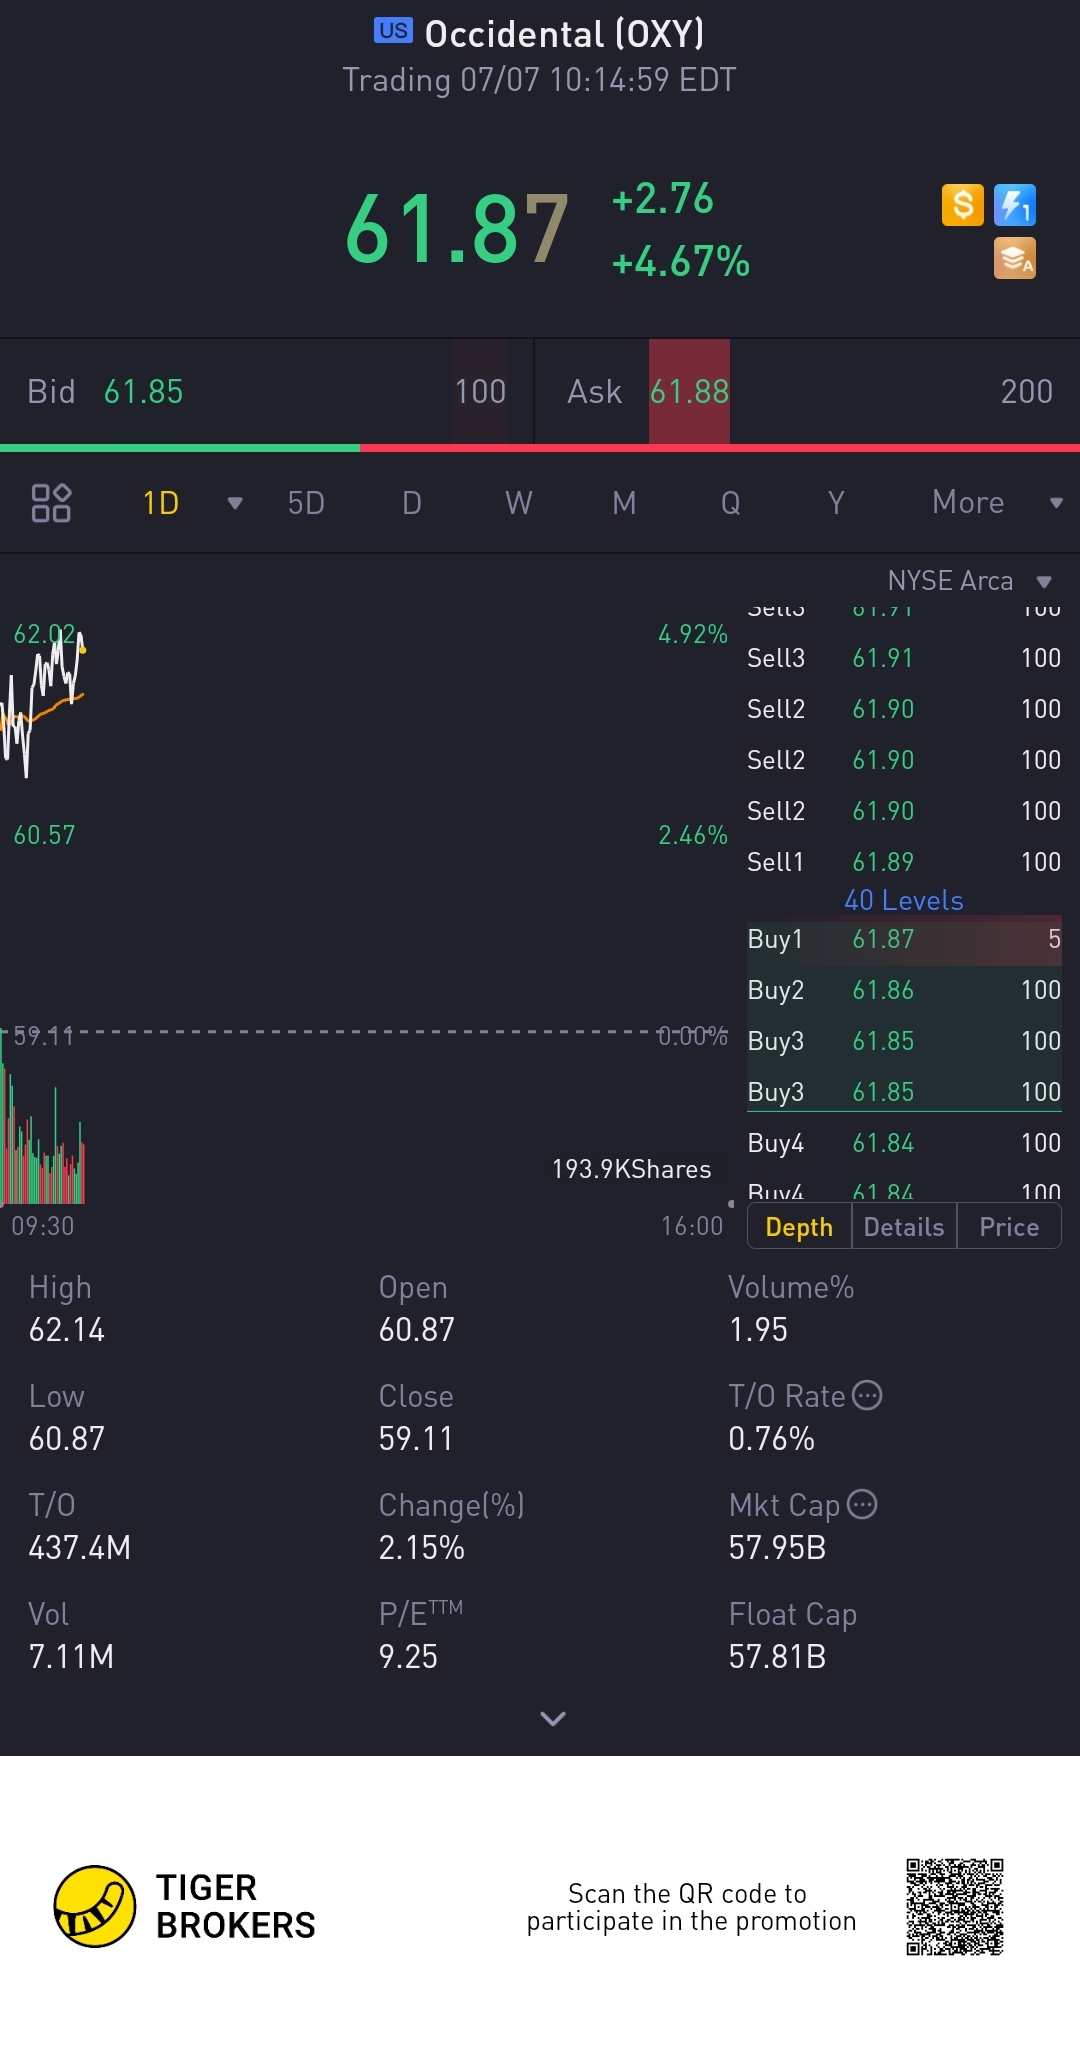This screenshot has height=2058, width=1080.
Task: Tap the Tiger Brokers logo
Action: pos(95,1906)
